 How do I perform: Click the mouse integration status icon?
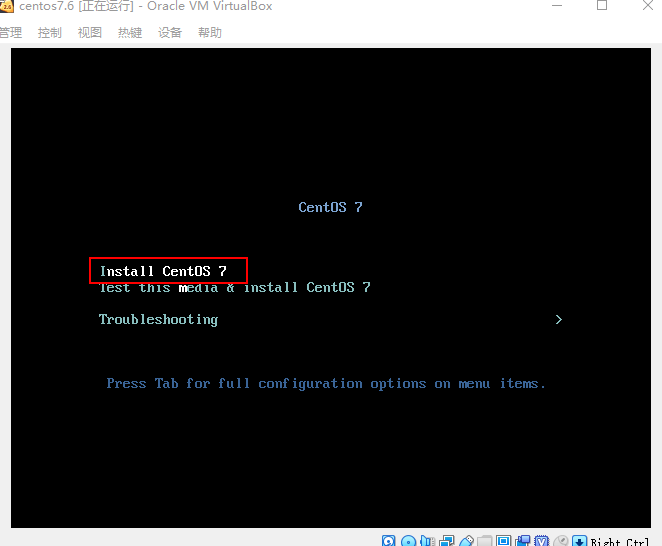click(x=561, y=541)
